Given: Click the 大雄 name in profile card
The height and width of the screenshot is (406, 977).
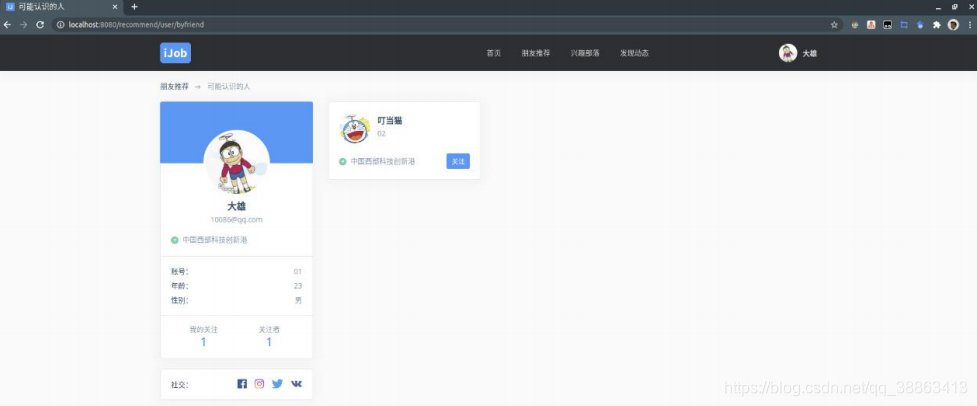Looking at the screenshot, I should pos(237,206).
